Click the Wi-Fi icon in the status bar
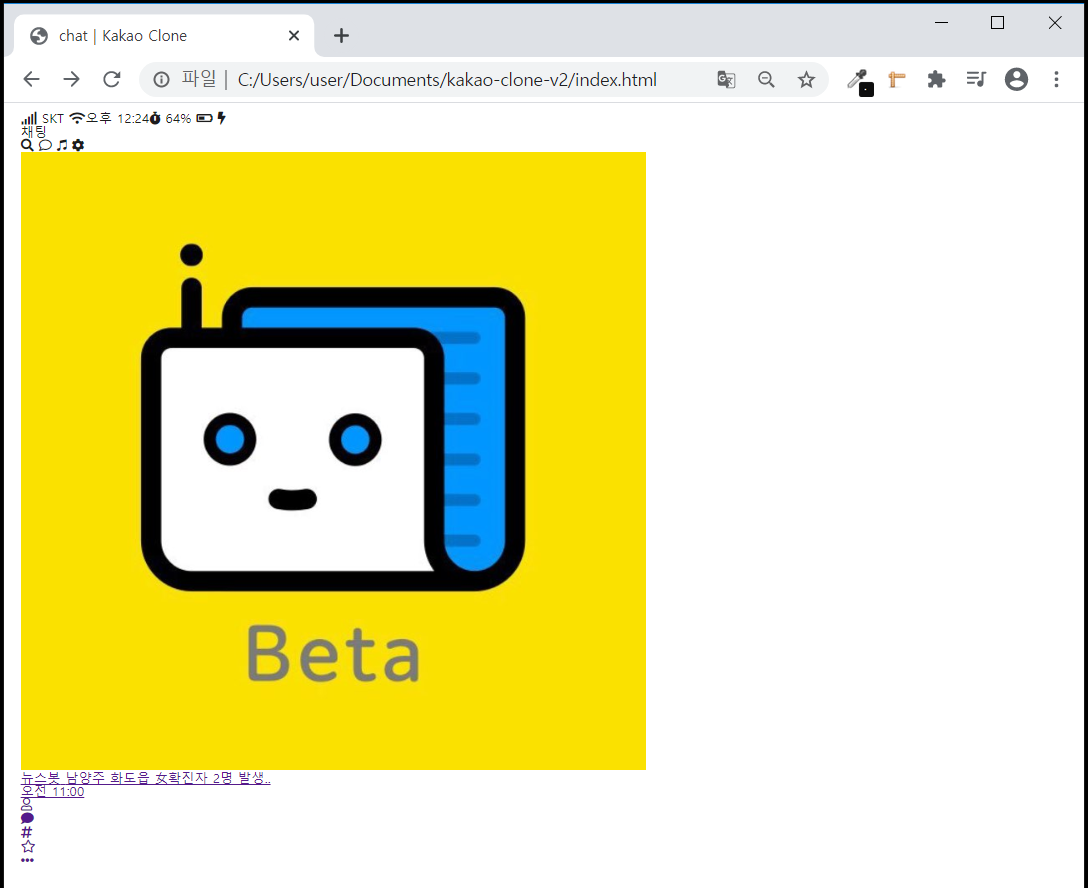1088x888 pixels. pyautogui.click(x=77, y=118)
